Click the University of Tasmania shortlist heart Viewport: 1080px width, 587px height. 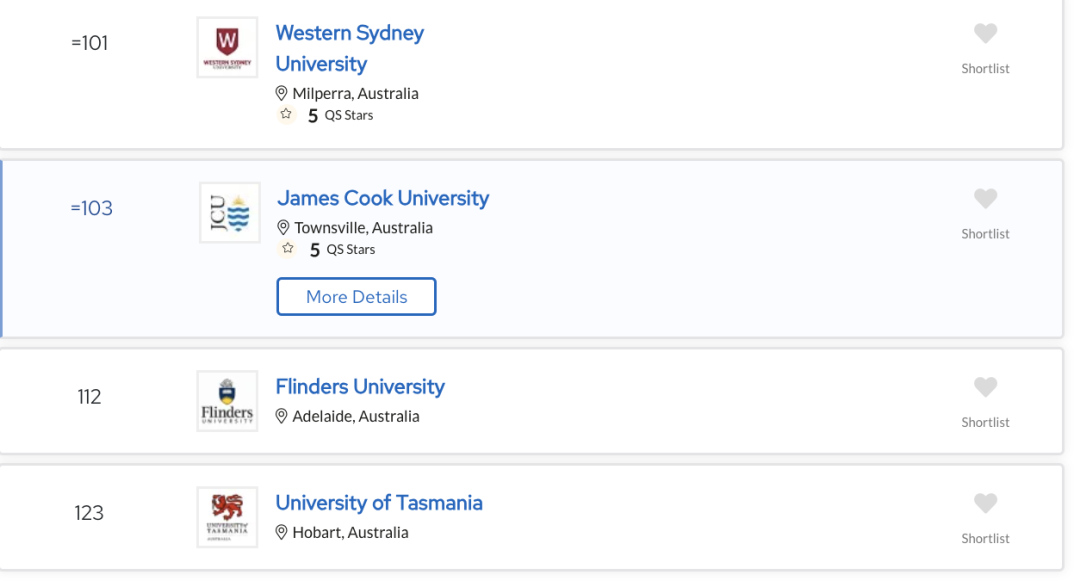point(985,503)
